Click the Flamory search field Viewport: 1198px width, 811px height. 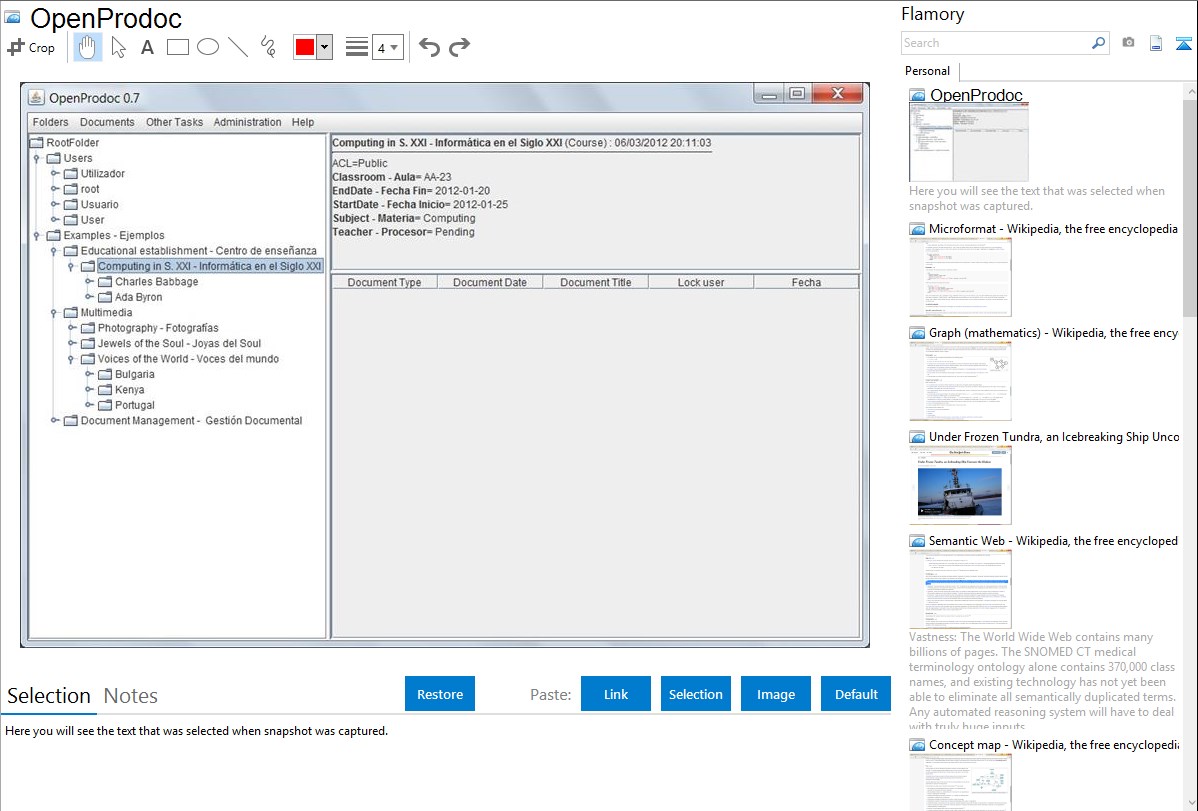(996, 43)
